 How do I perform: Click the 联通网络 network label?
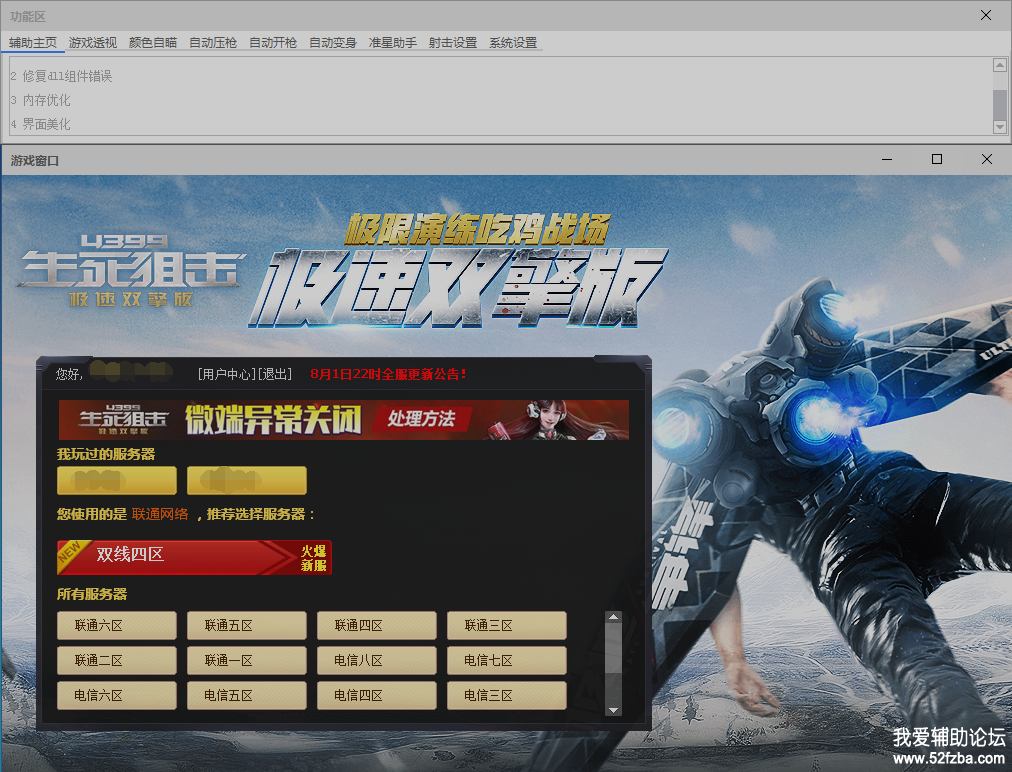click(160, 514)
